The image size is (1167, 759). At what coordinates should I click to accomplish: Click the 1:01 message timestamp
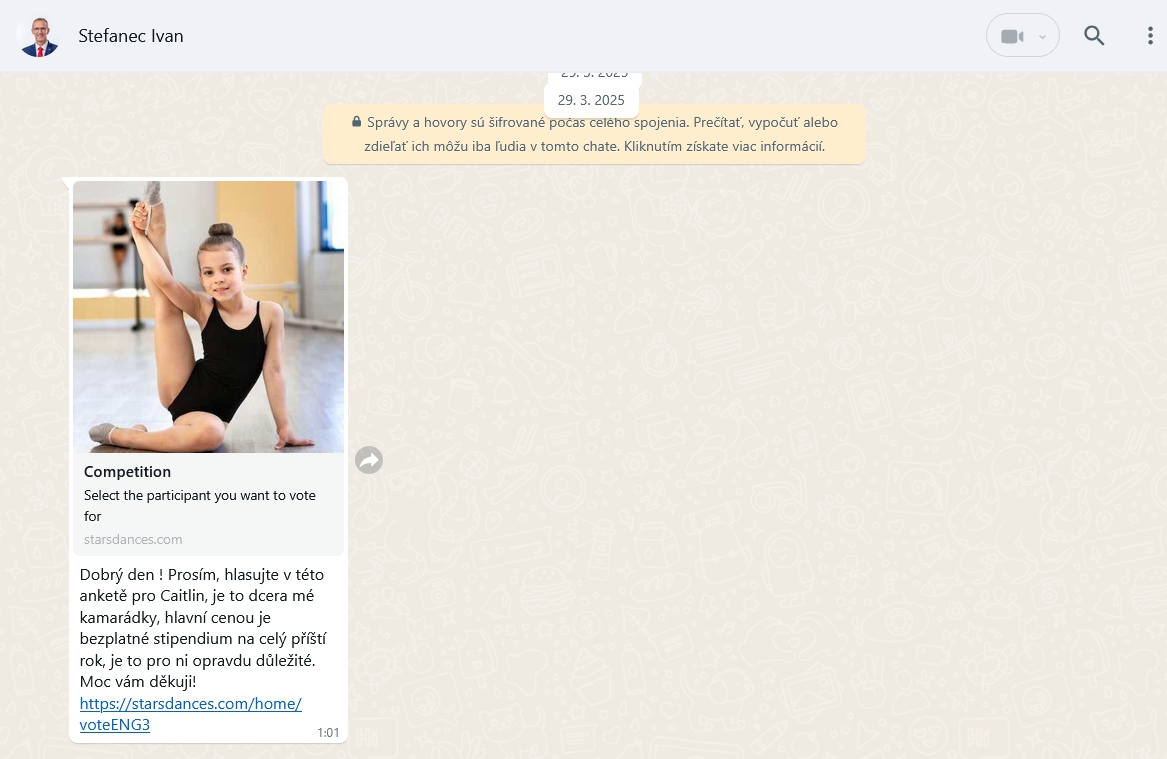(328, 733)
